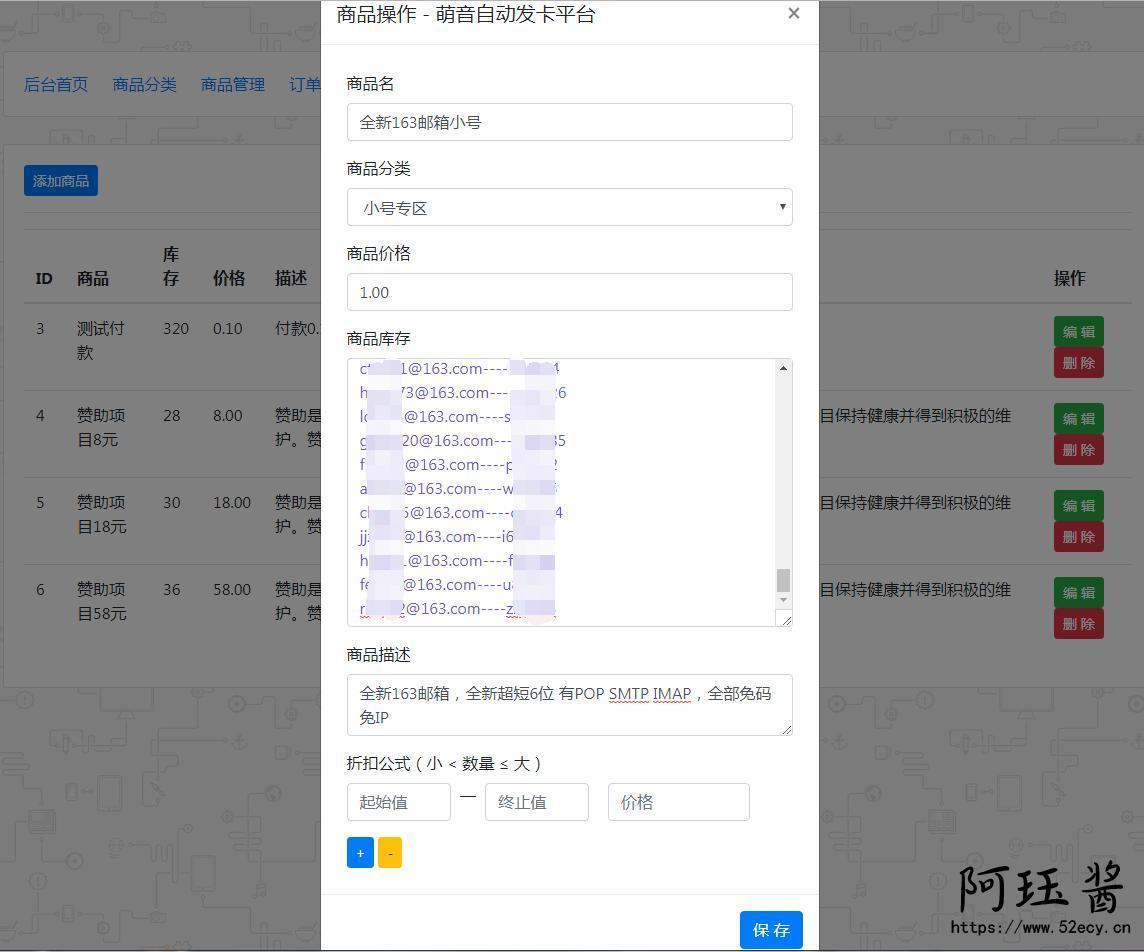
Task: Close the 商品操作 dialog with the X
Action: [794, 13]
